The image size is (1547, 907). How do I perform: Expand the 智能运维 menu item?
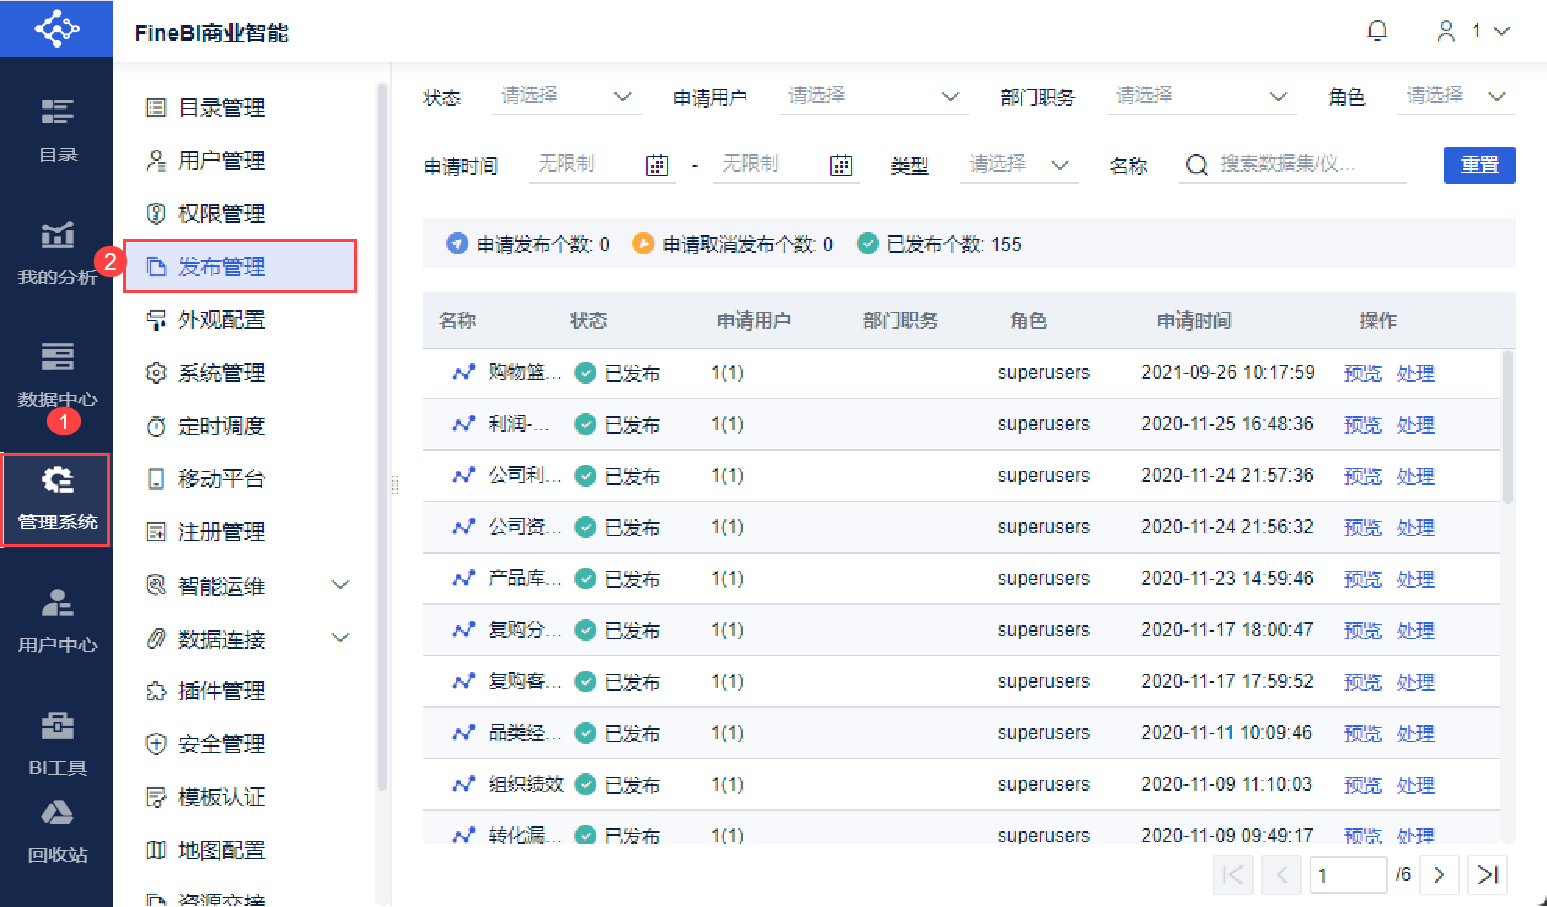click(340, 585)
